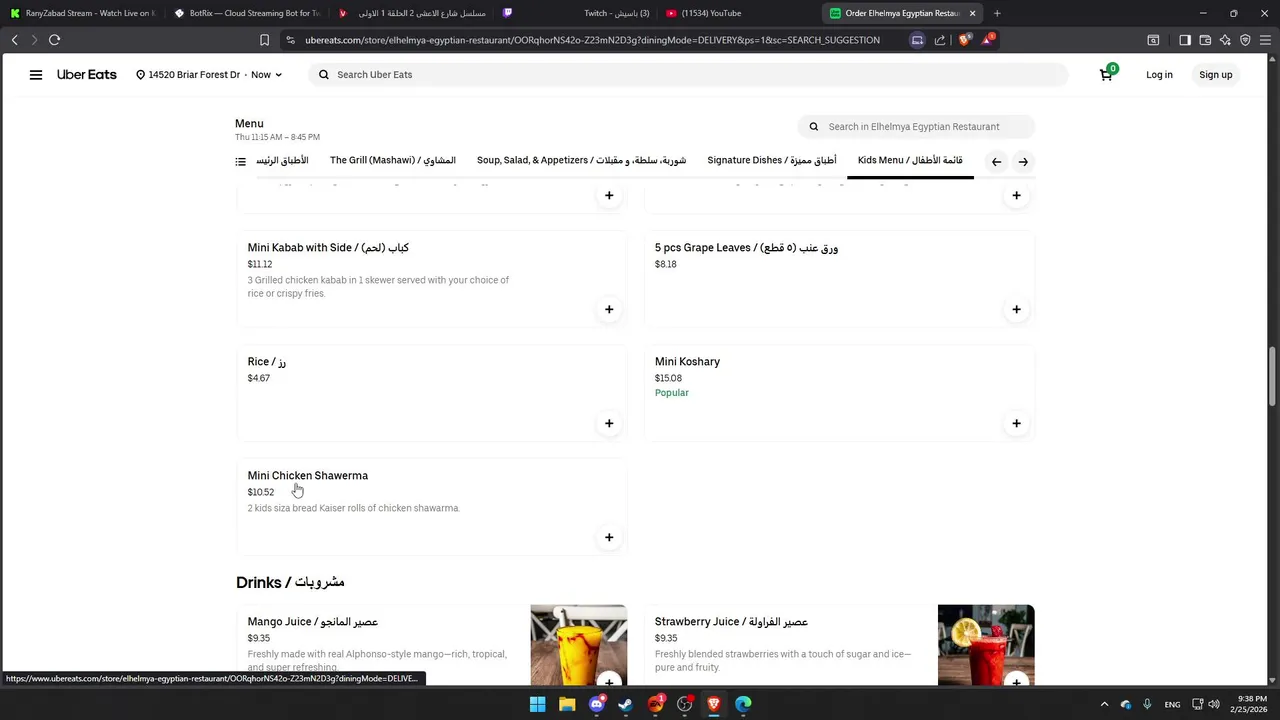Add Mini Koshary to cart

[x=1016, y=423]
